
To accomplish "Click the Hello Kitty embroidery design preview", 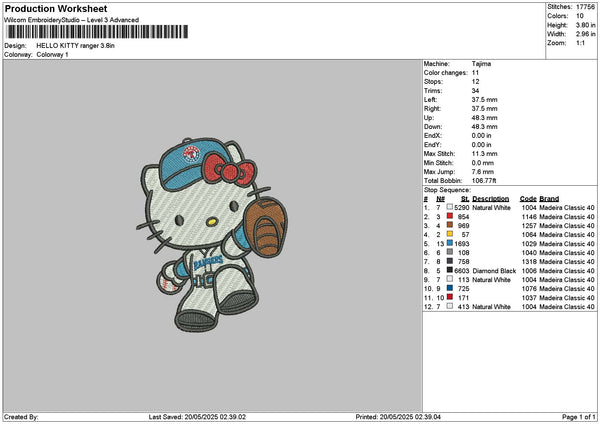I will [x=212, y=234].
